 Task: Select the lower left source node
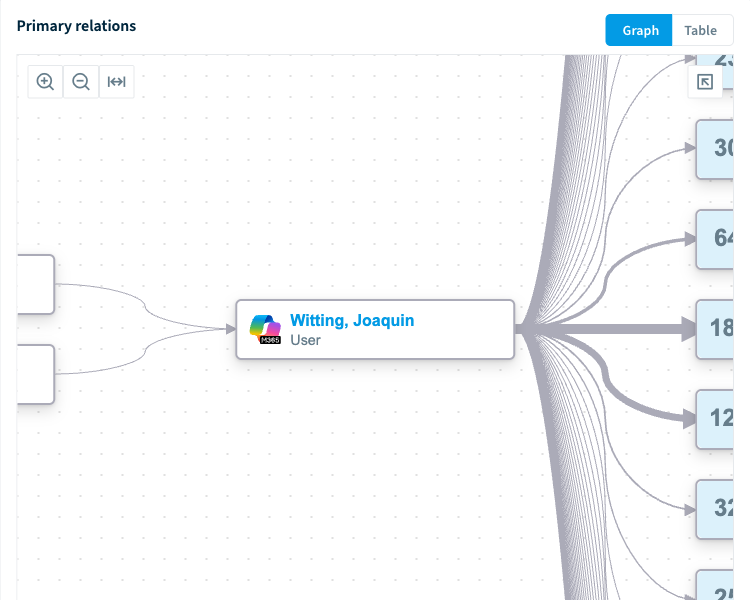36,375
